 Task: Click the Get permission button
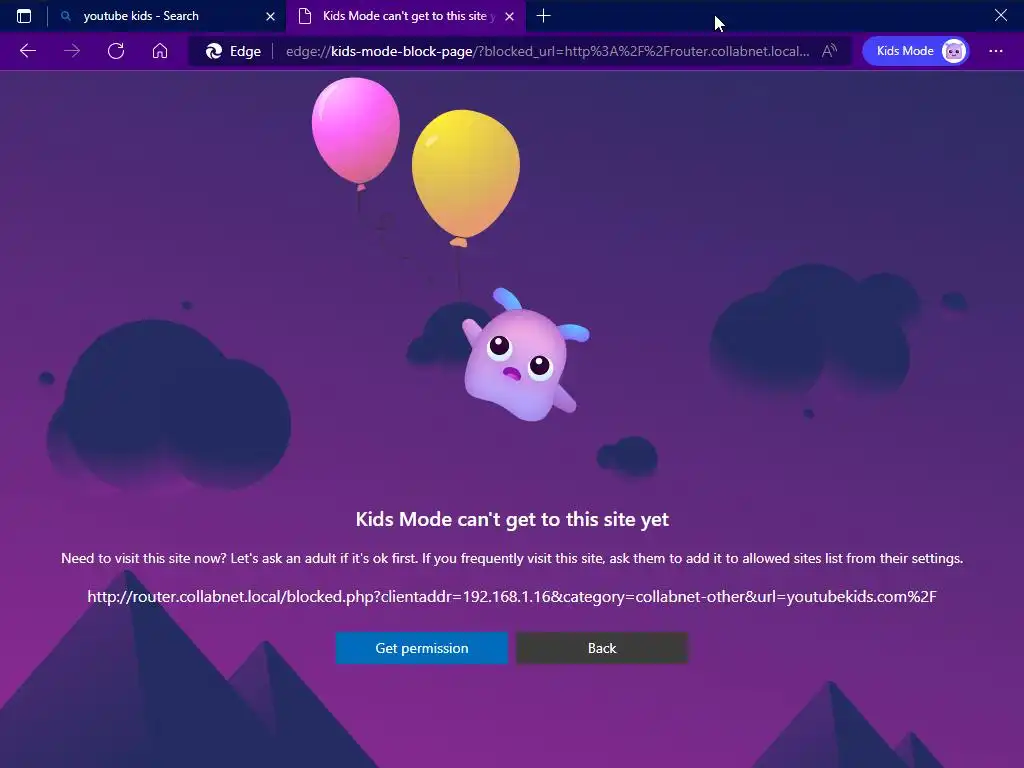(x=422, y=648)
